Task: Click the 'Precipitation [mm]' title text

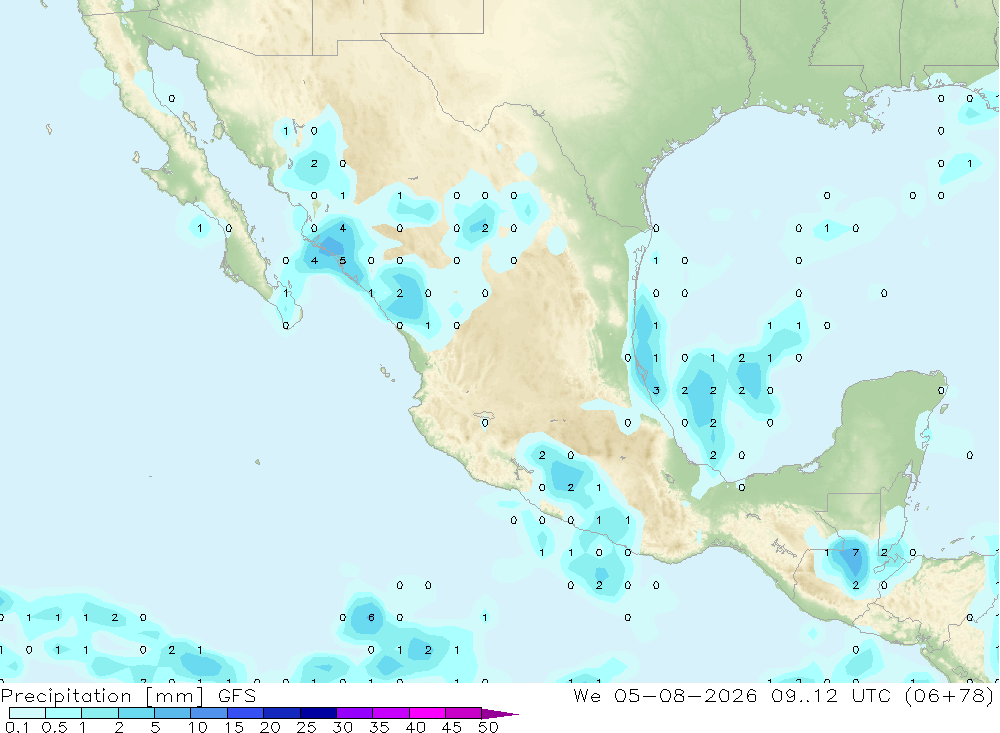Action: [102, 695]
